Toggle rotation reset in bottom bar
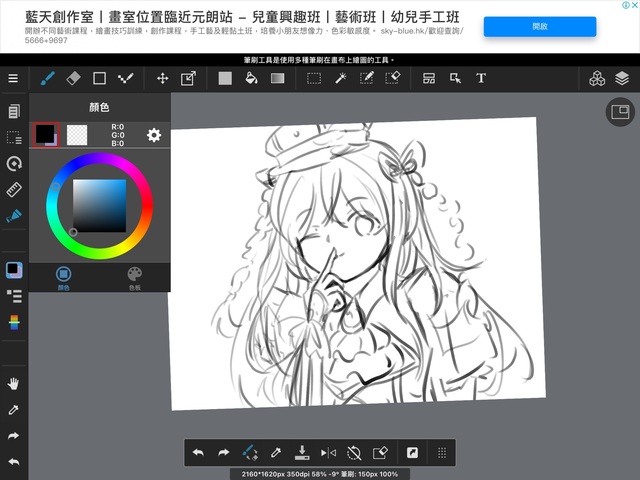 pyautogui.click(x=354, y=453)
